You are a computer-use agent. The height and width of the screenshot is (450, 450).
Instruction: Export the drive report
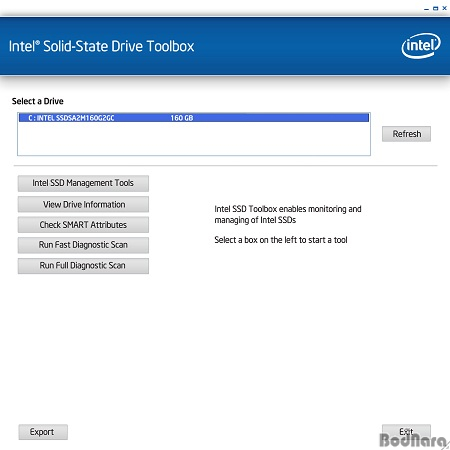pyautogui.click(x=43, y=432)
